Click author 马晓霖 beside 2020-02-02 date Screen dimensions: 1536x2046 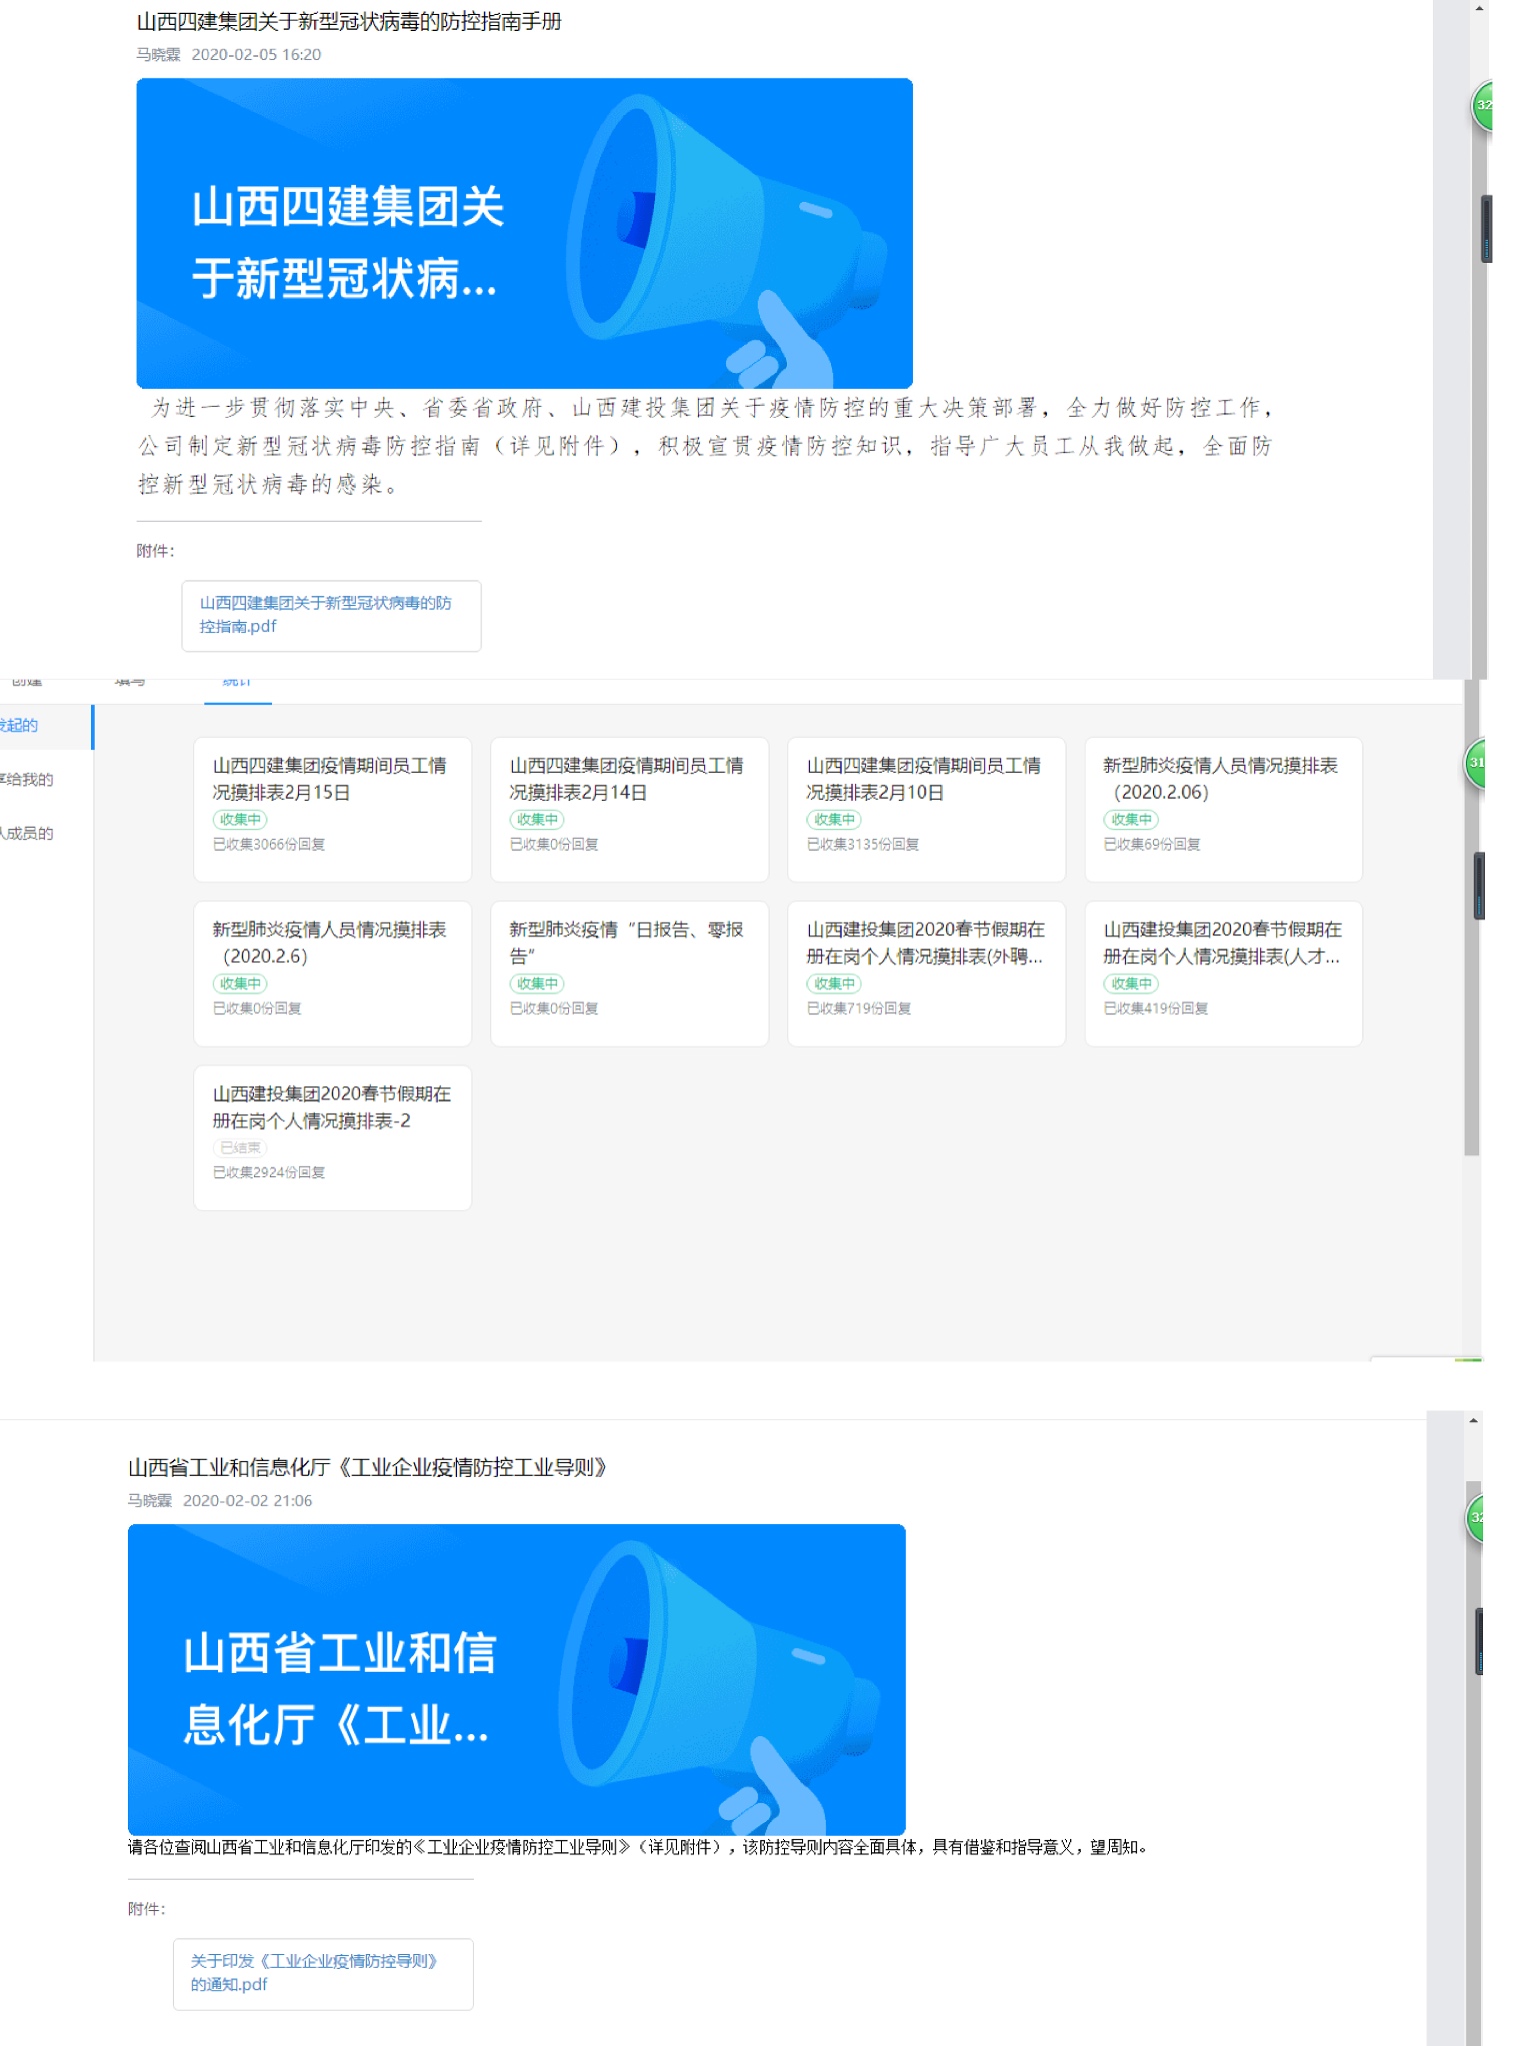coord(150,1501)
